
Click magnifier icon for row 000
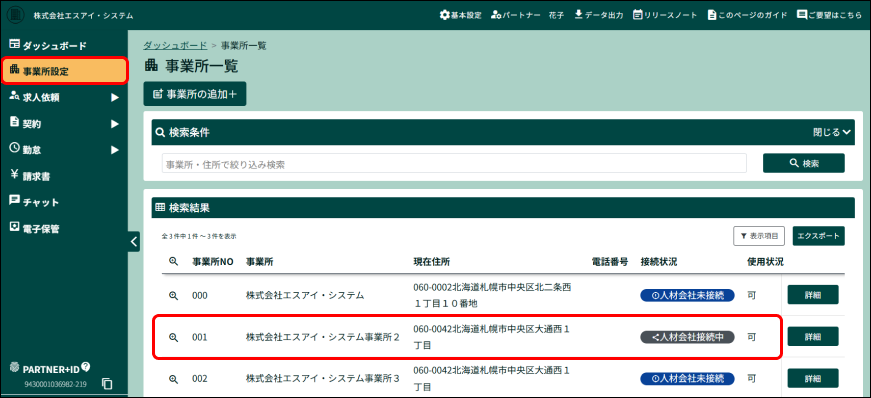pyautogui.click(x=173, y=296)
